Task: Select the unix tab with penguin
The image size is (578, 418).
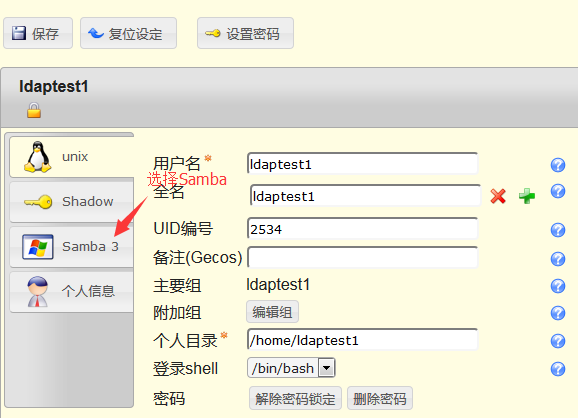Action: point(72,157)
